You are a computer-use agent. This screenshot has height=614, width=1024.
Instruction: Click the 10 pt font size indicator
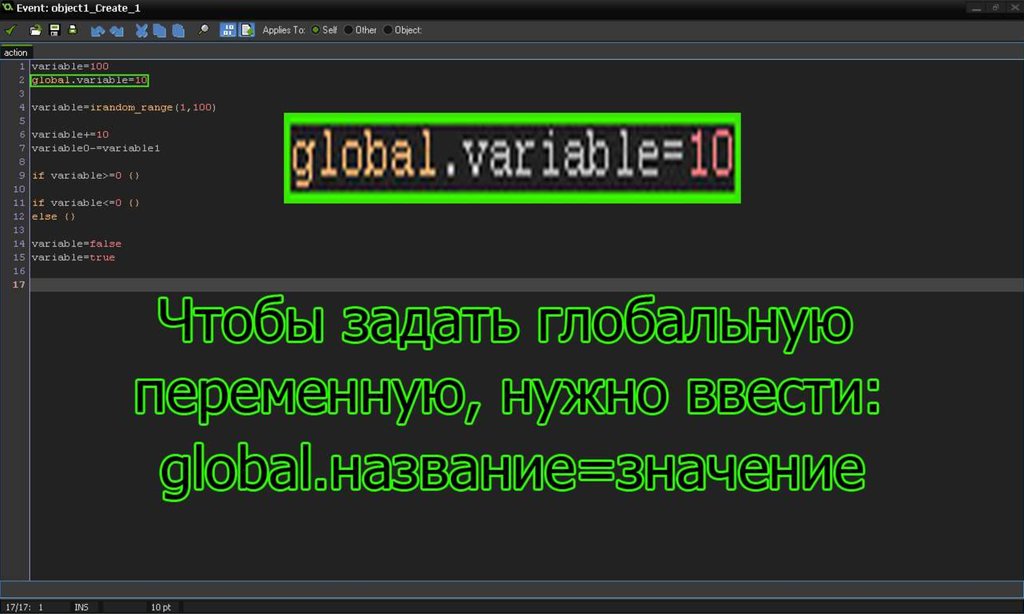tap(160, 607)
